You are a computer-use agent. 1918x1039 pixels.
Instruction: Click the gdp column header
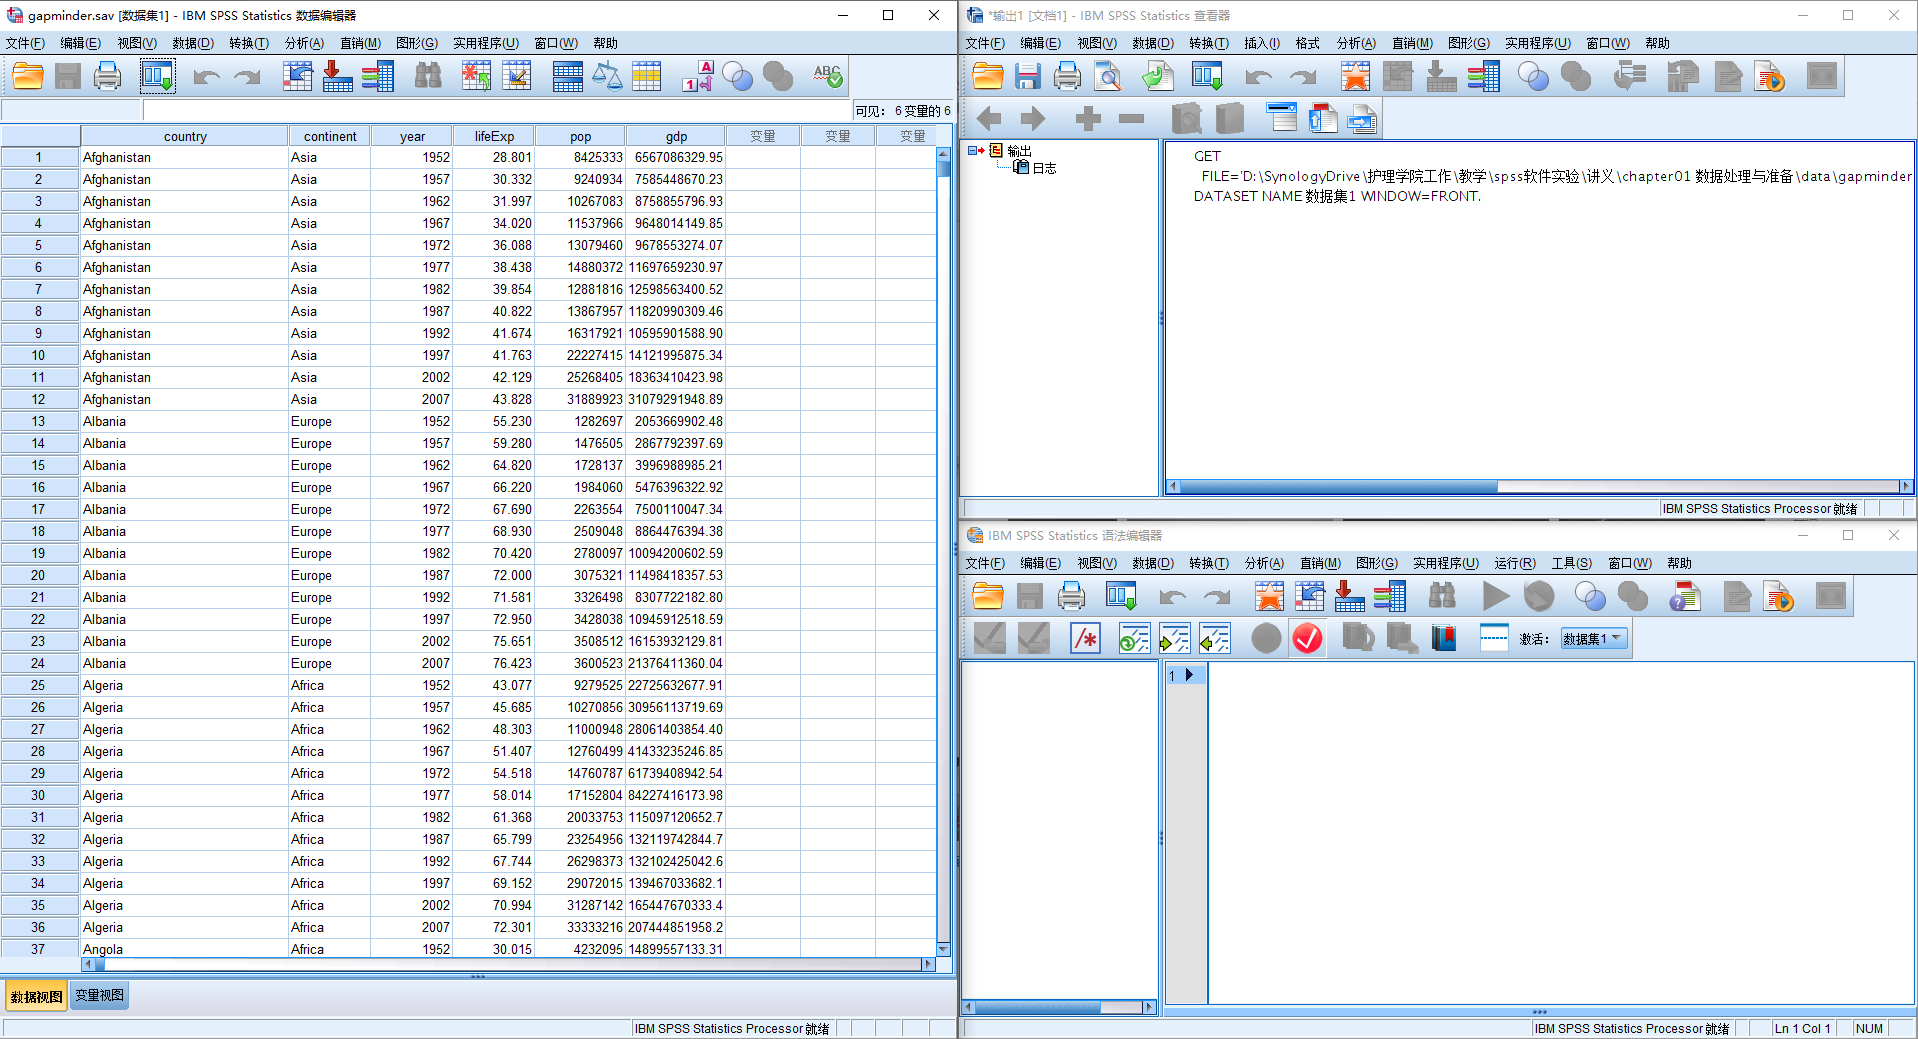pos(676,136)
